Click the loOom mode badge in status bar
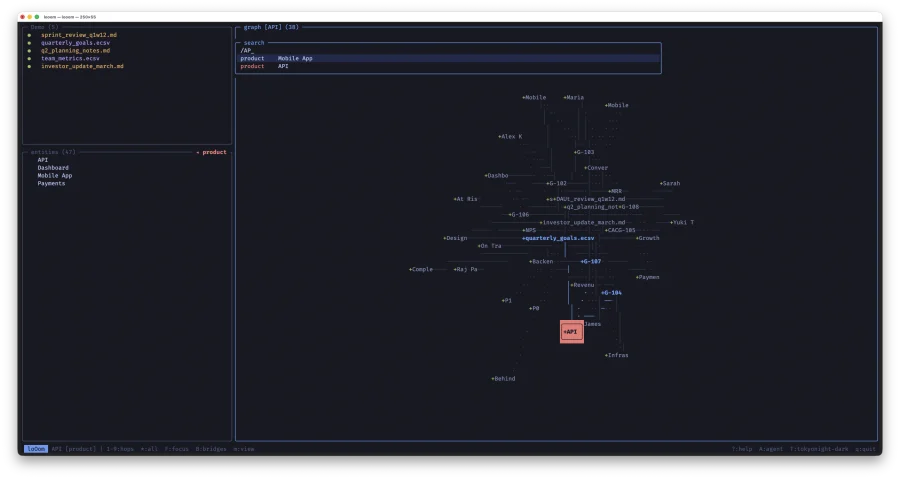 point(36,449)
